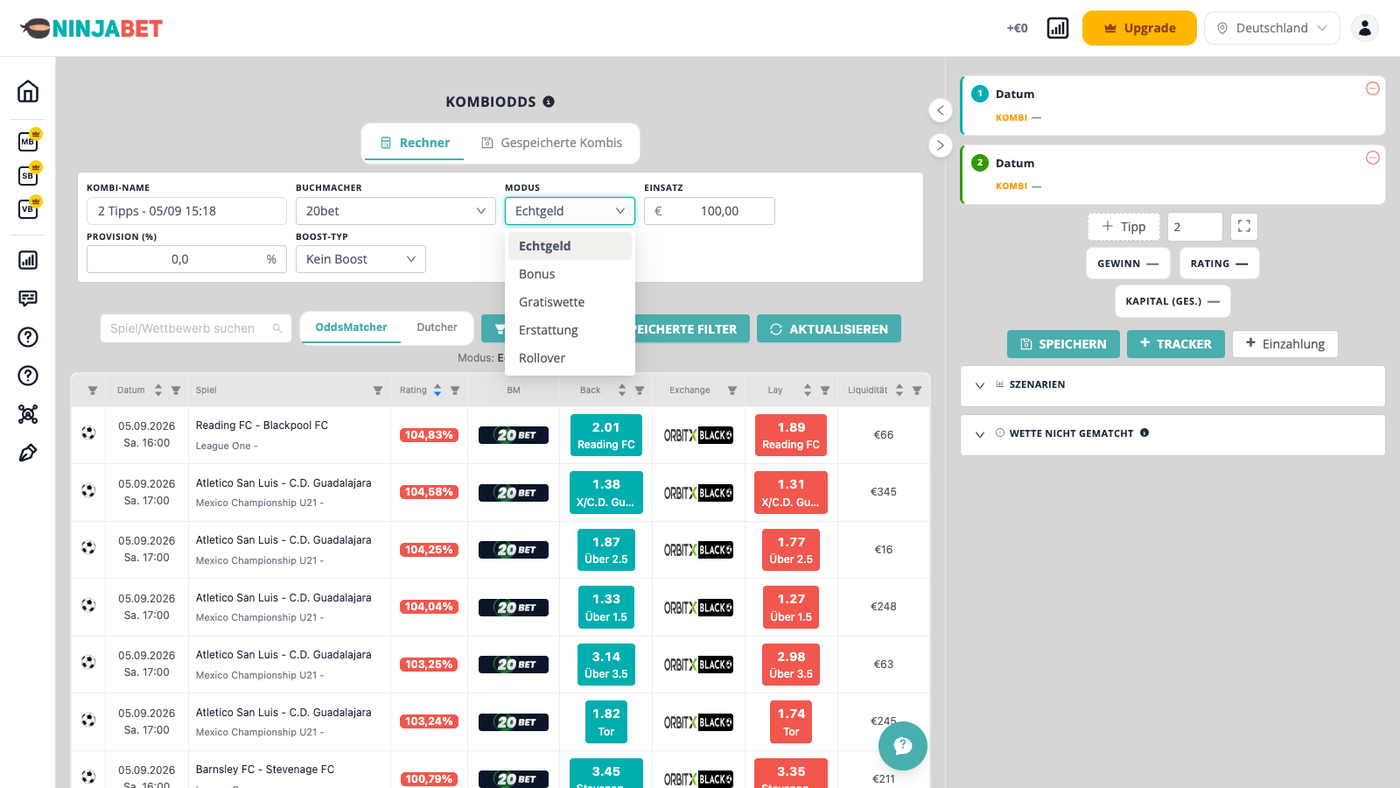Sort the Liquidität column

click(899, 390)
